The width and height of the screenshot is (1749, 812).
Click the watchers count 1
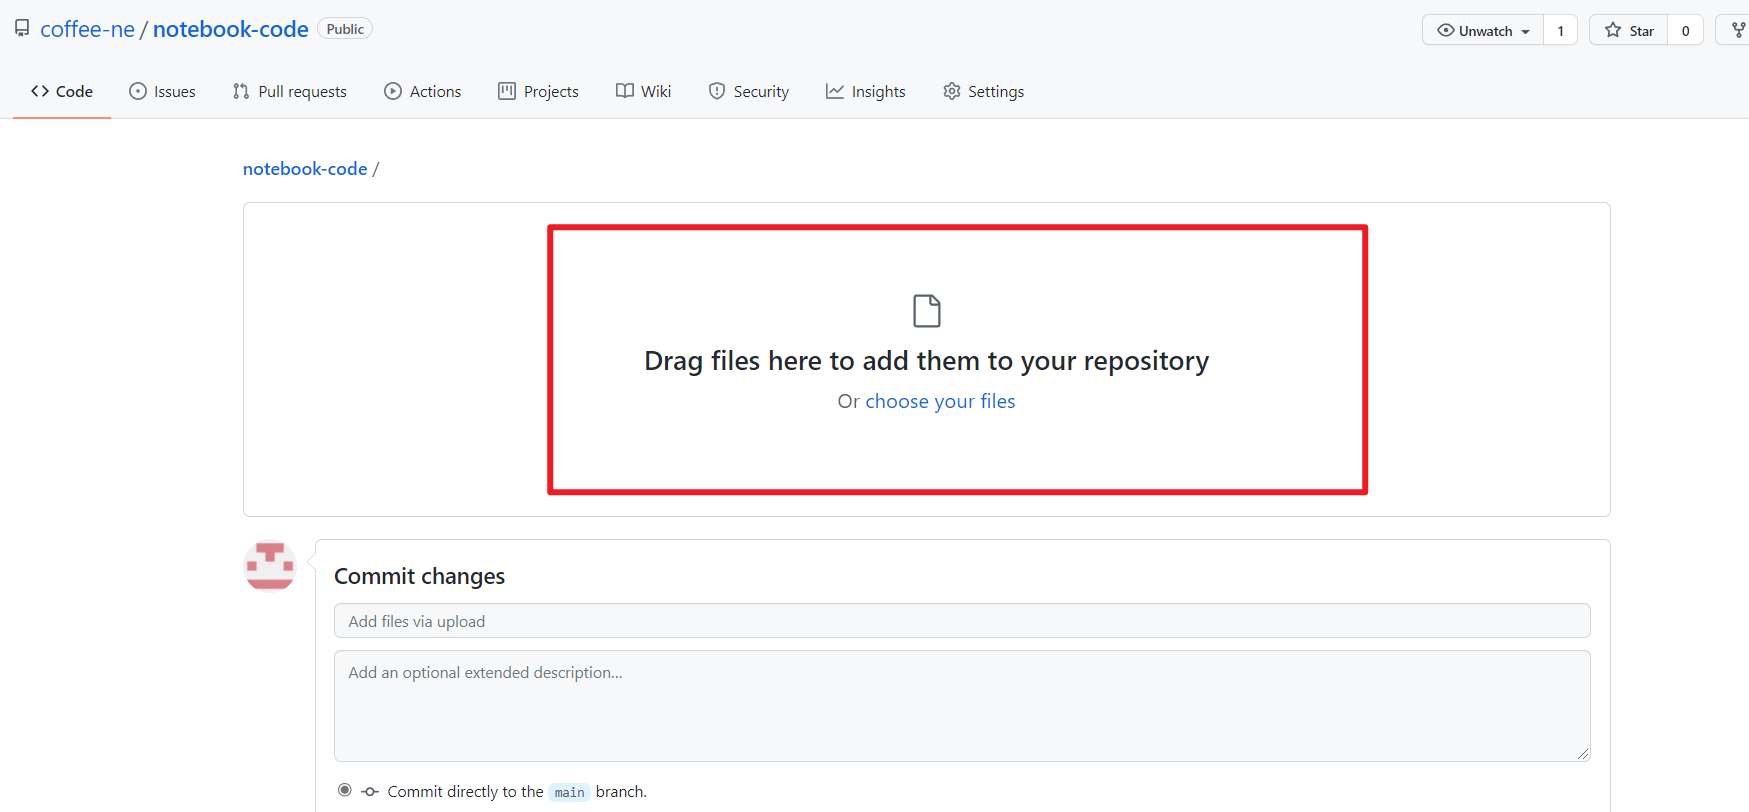pyautogui.click(x=1560, y=30)
